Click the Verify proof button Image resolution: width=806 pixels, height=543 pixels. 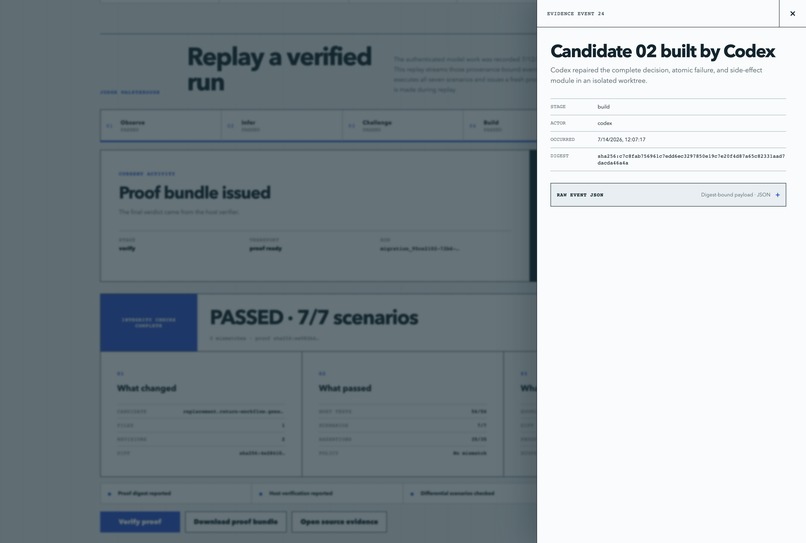pyautogui.click(x=140, y=521)
